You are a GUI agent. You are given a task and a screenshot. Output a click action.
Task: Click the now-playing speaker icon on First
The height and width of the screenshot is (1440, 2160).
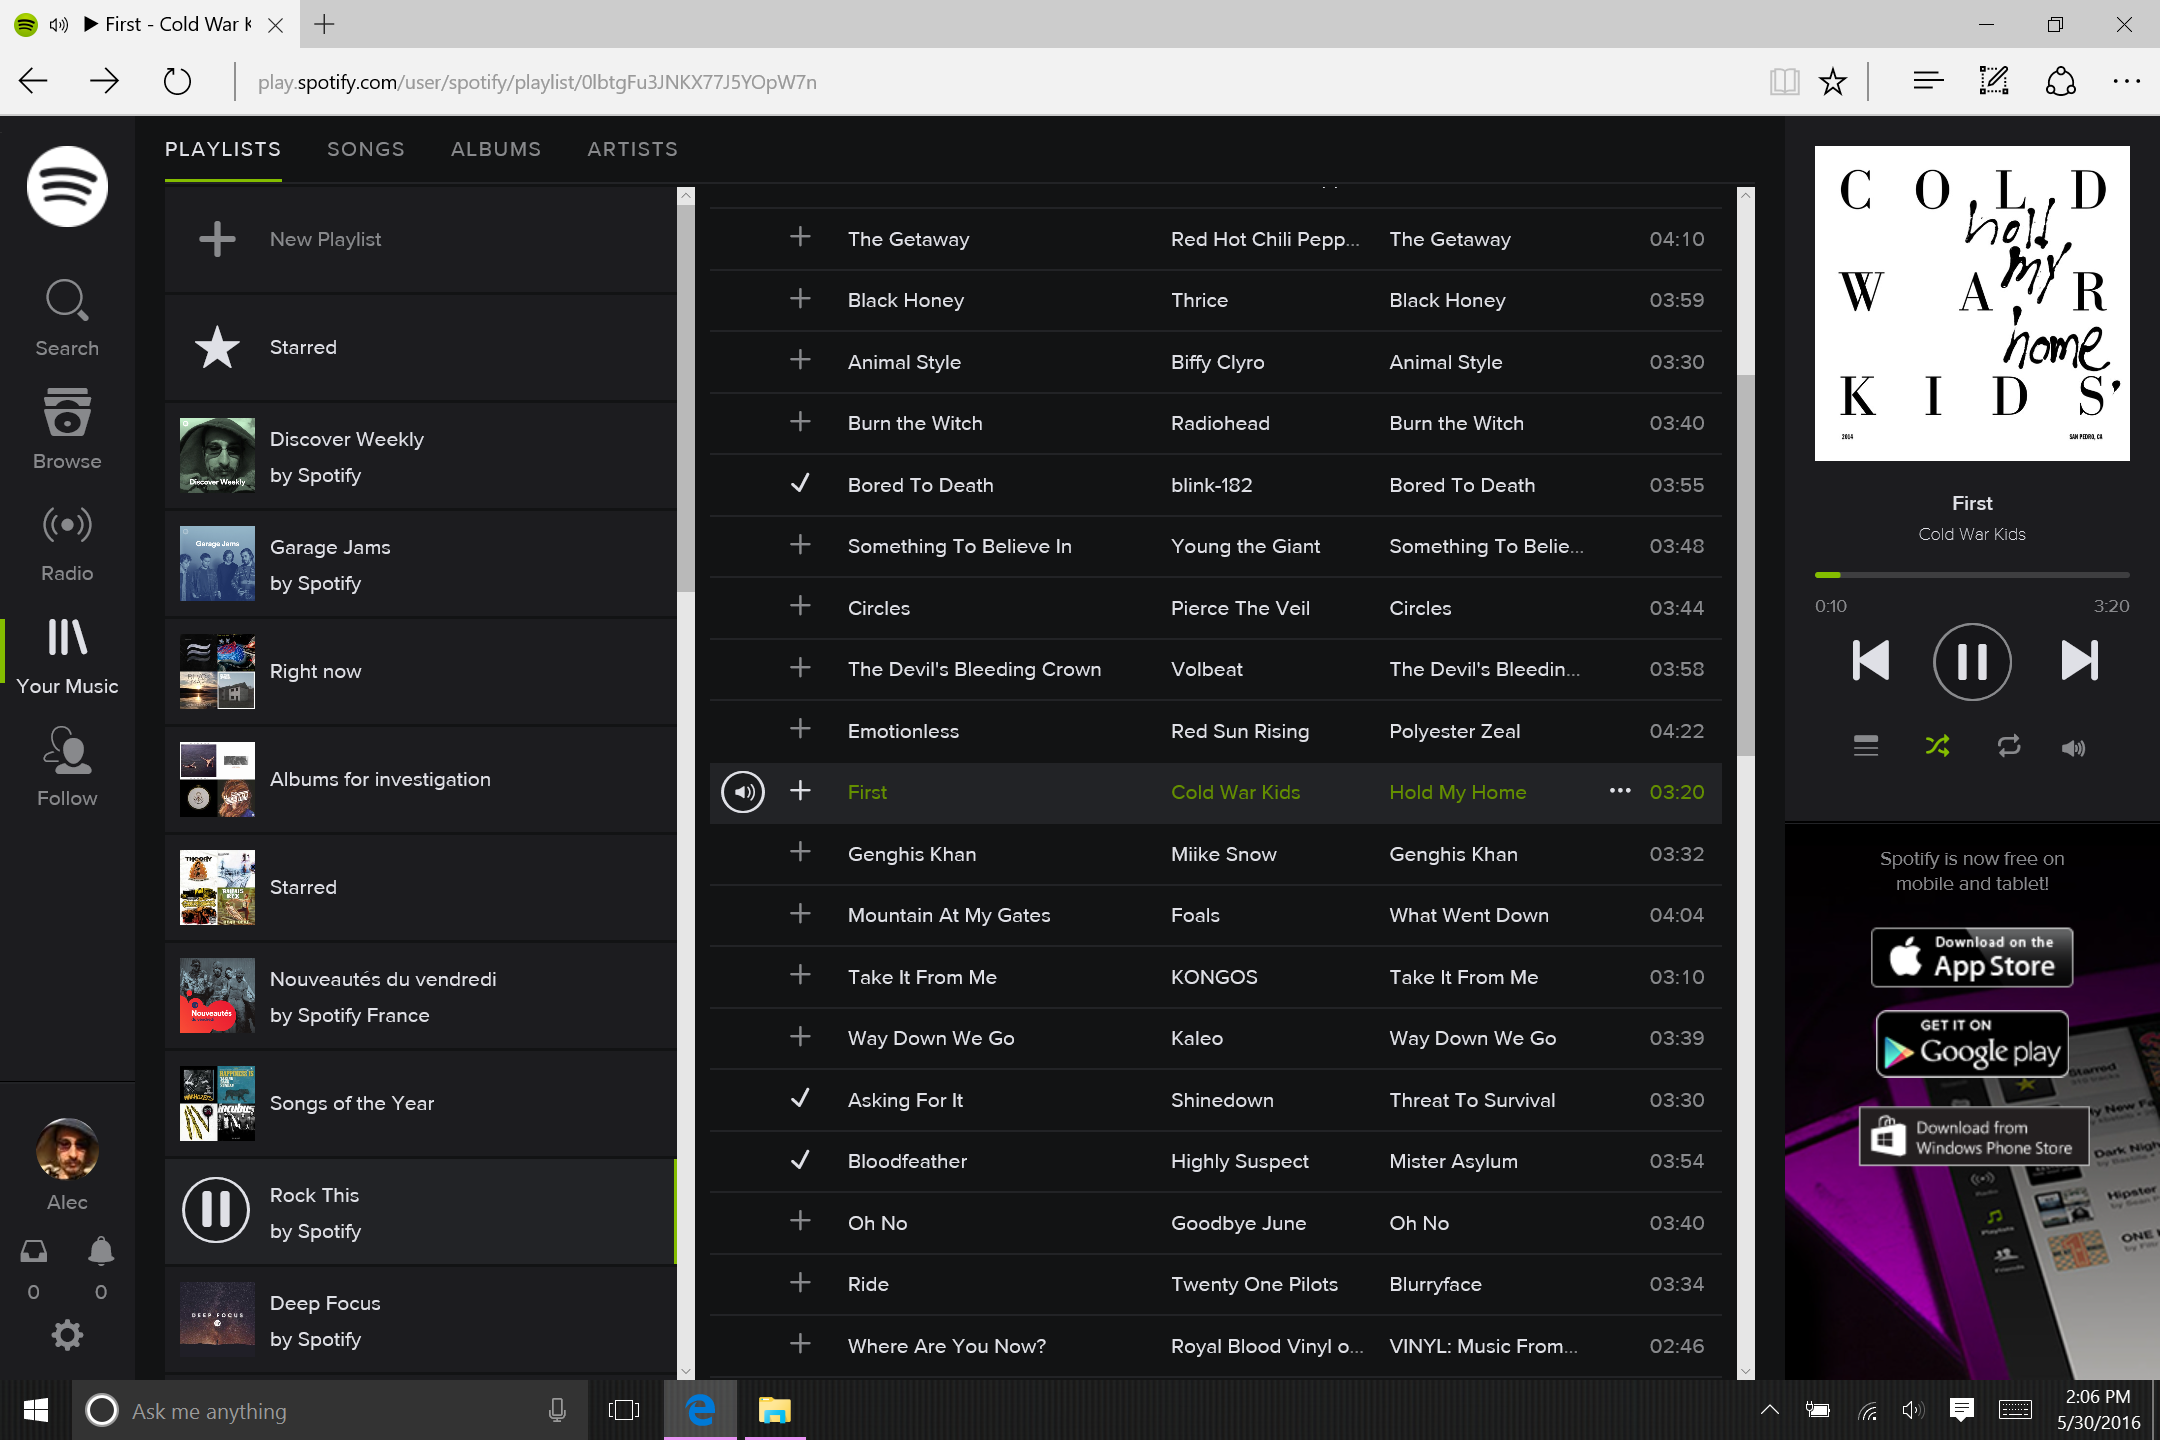743,792
